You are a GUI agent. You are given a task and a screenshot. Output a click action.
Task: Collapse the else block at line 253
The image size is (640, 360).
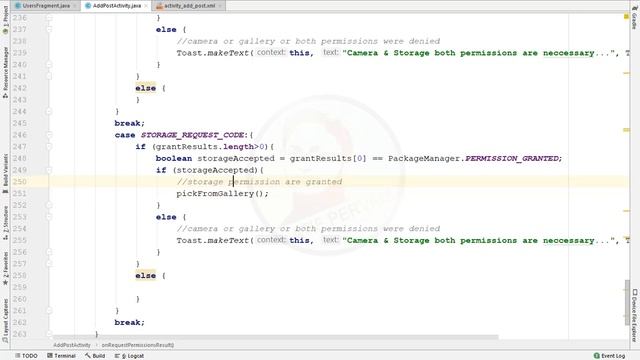point(49,217)
